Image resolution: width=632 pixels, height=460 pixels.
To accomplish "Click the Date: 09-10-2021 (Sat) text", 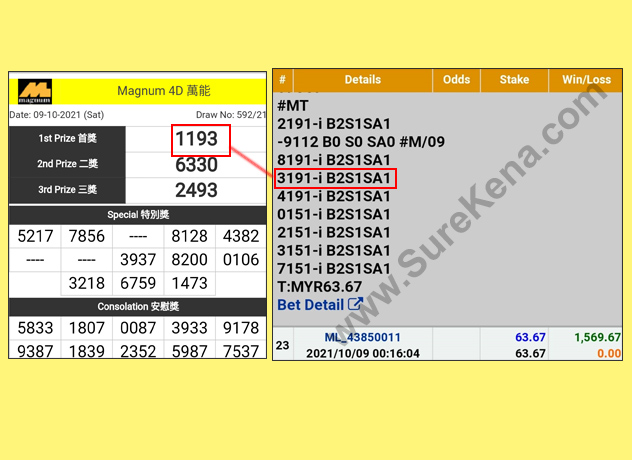I will 56,115.
